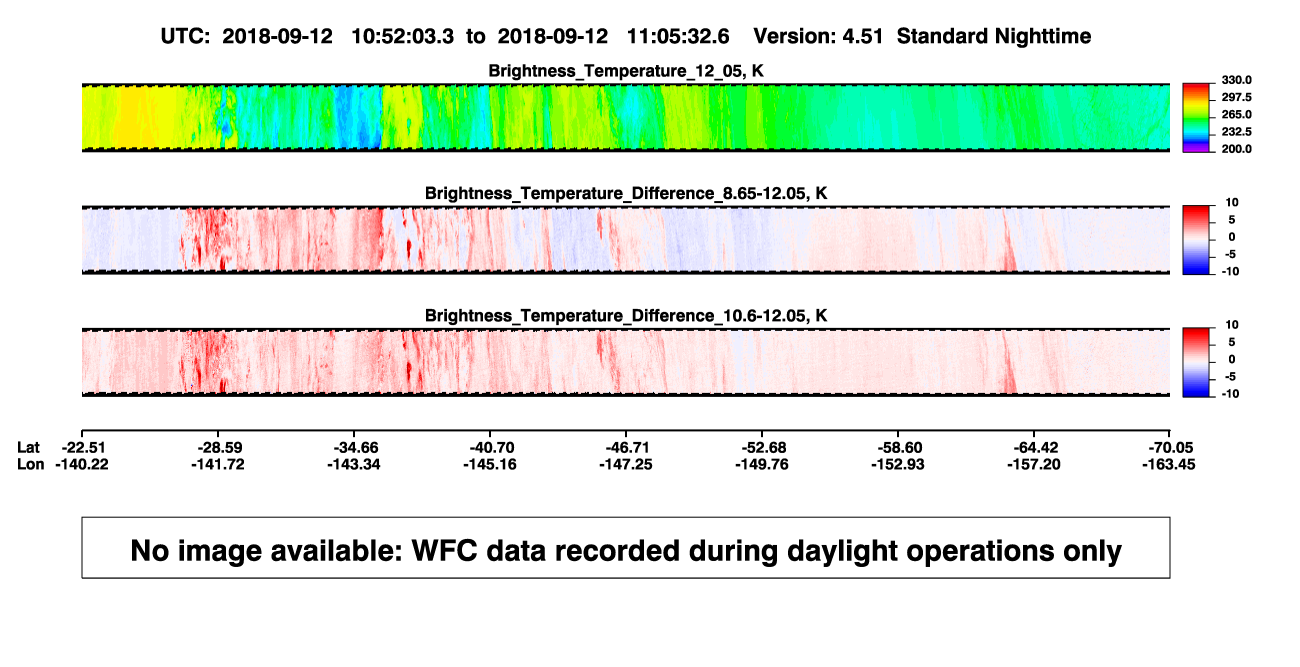Click the latitude value -40.70
This screenshot has height=667, width=1300.
click(492, 446)
